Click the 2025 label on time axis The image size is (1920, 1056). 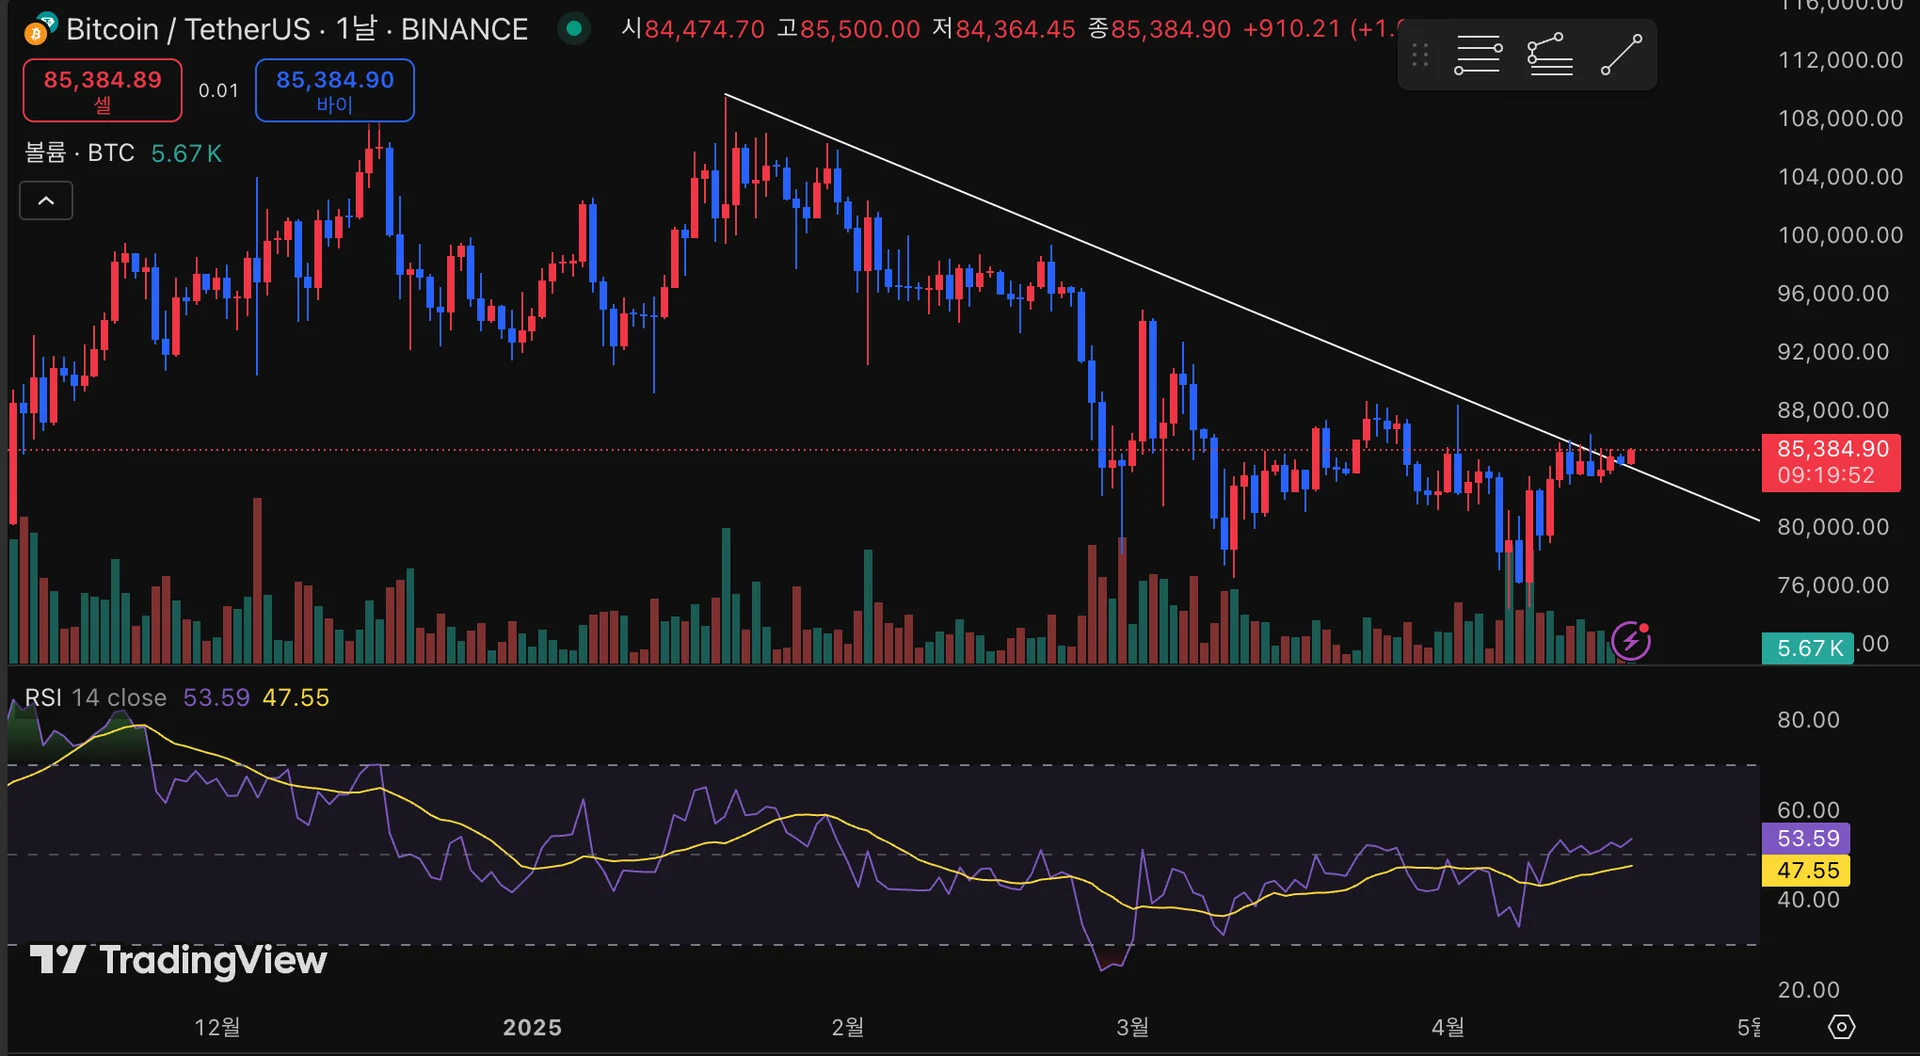click(532, 1027)
